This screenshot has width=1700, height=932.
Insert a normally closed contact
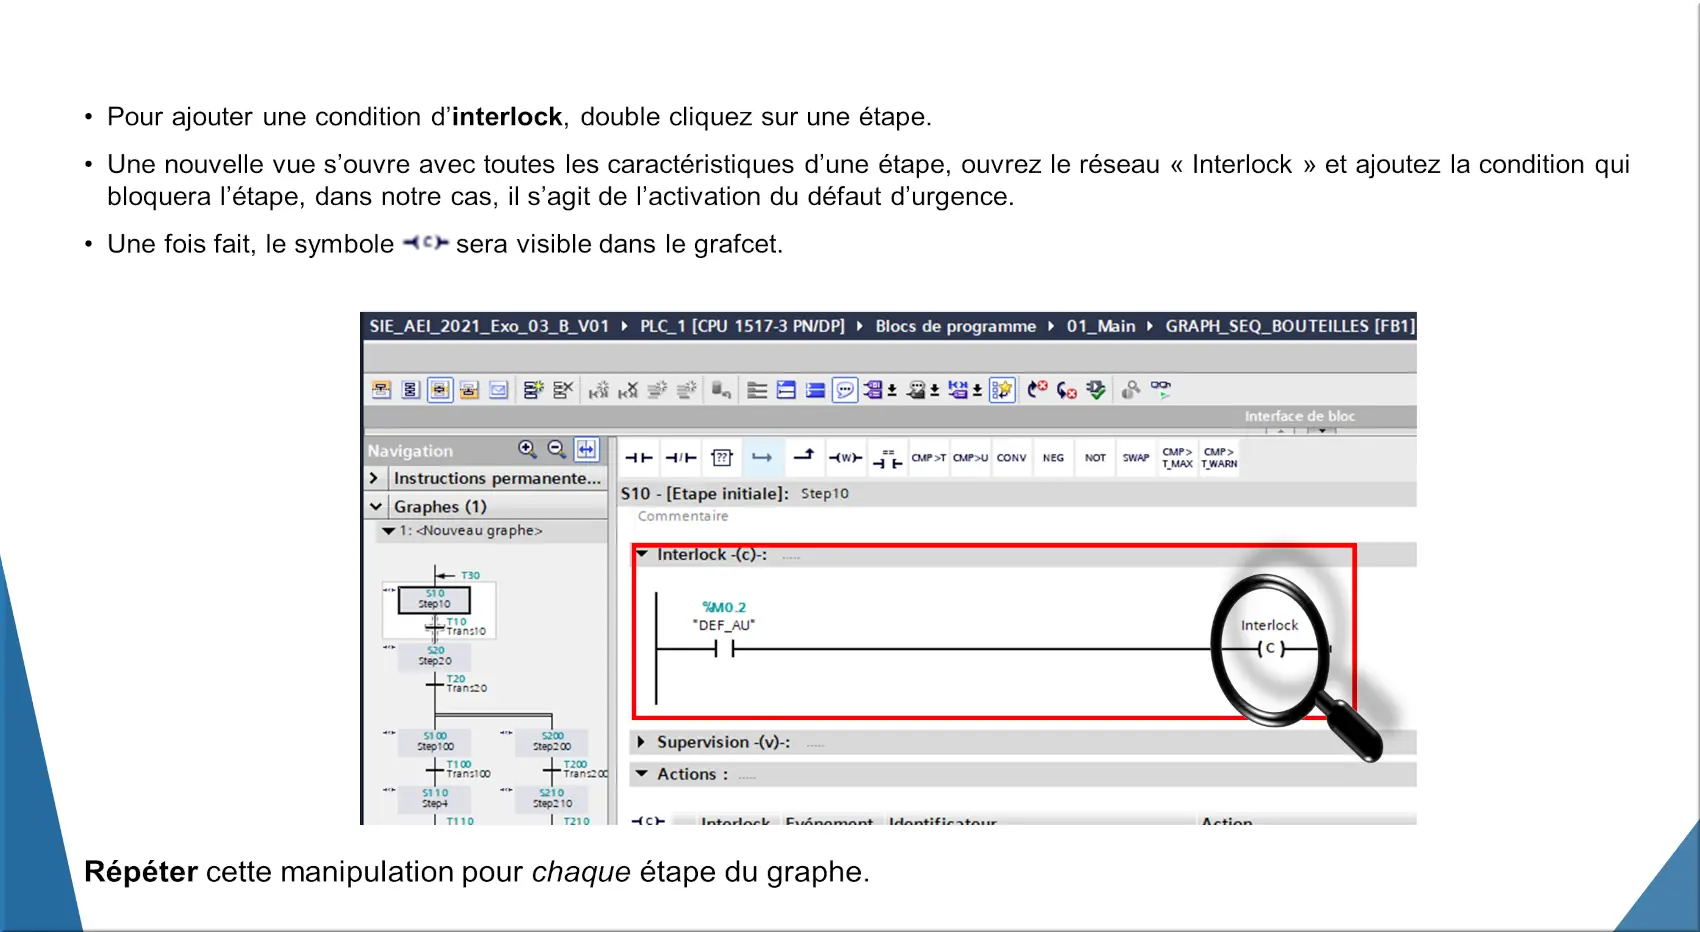681,458
